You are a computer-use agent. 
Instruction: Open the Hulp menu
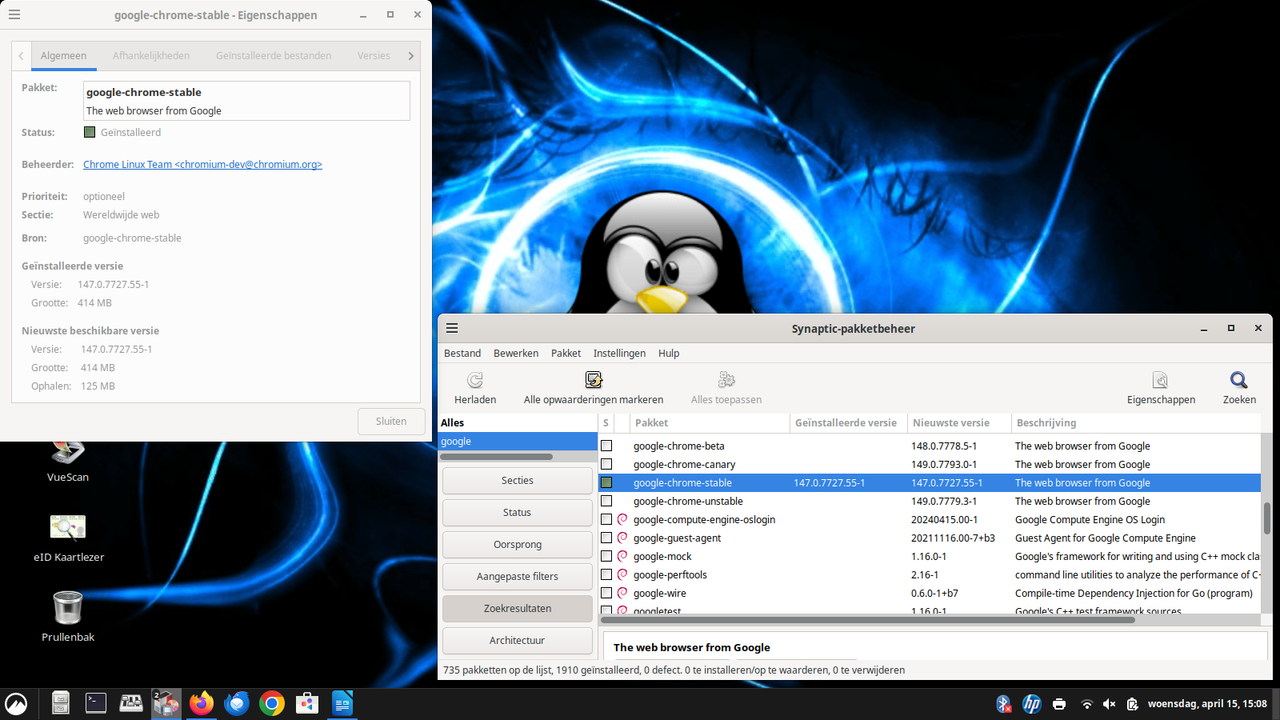(x=669, y=353)
